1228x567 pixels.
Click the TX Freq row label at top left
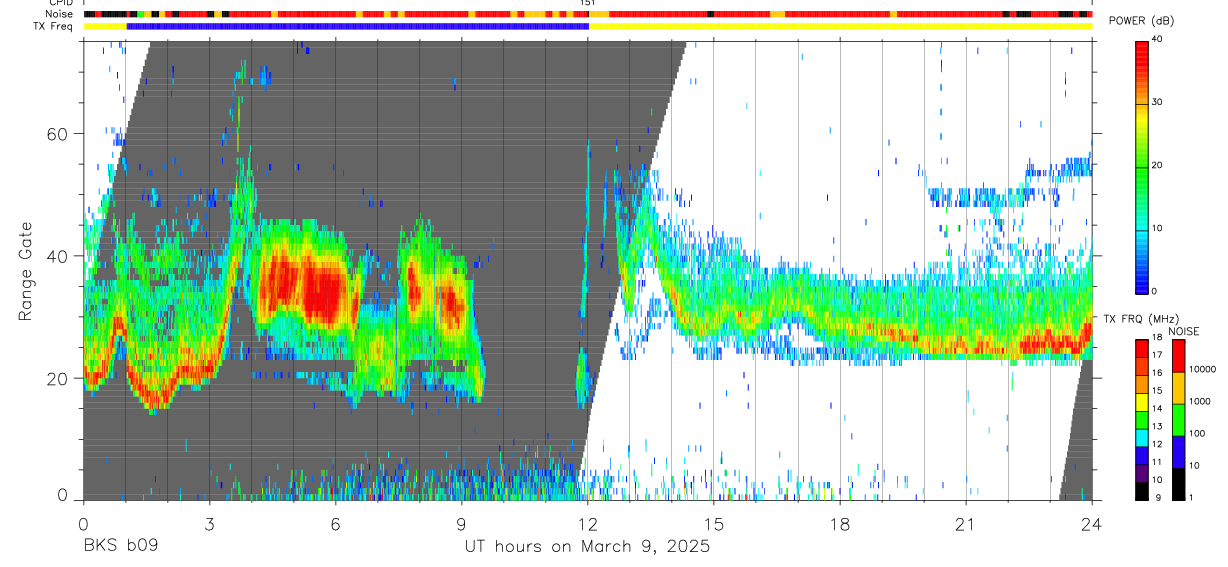point(53,26)
